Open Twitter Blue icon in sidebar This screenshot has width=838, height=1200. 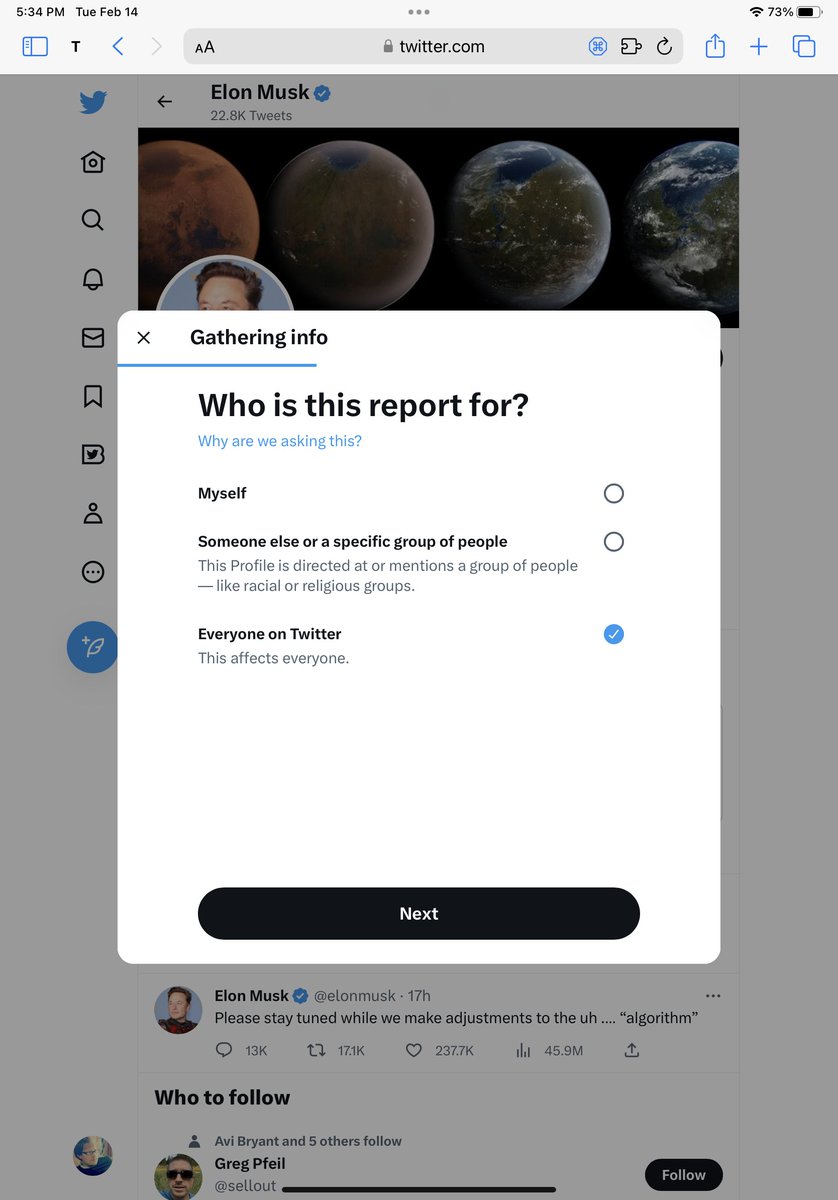tap(93, 455)
